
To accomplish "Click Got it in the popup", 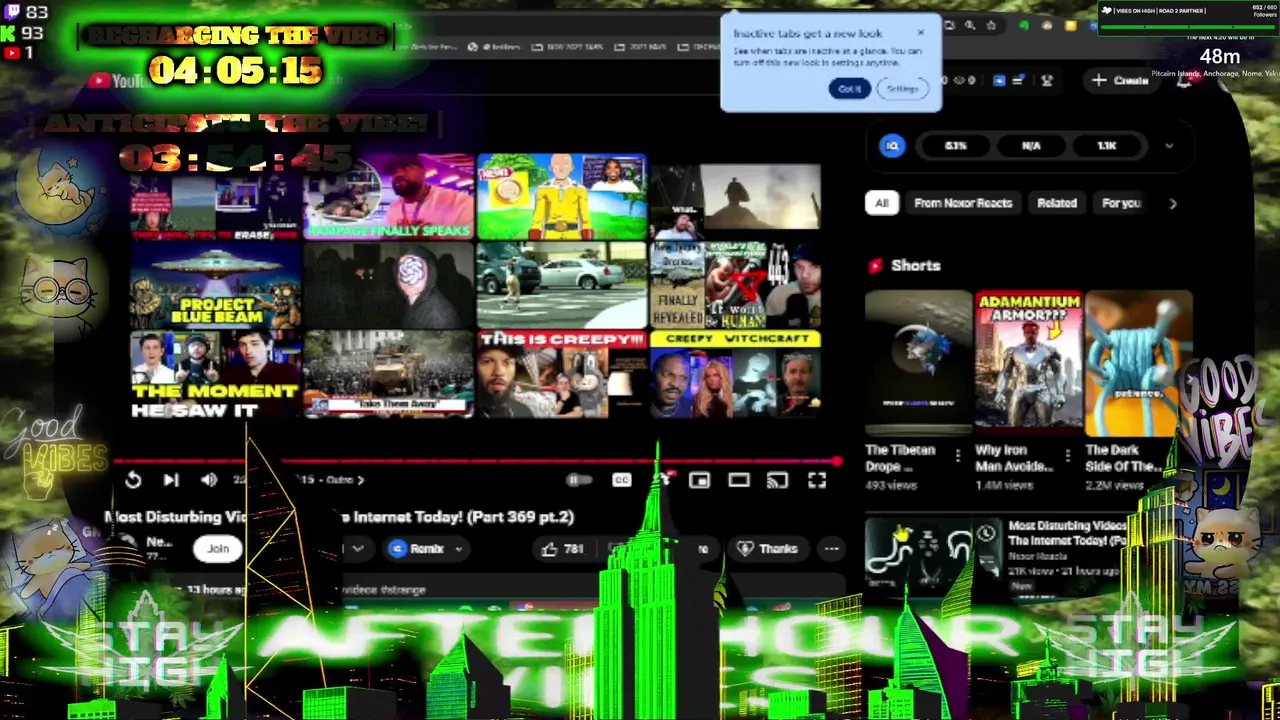I will 849,89.
